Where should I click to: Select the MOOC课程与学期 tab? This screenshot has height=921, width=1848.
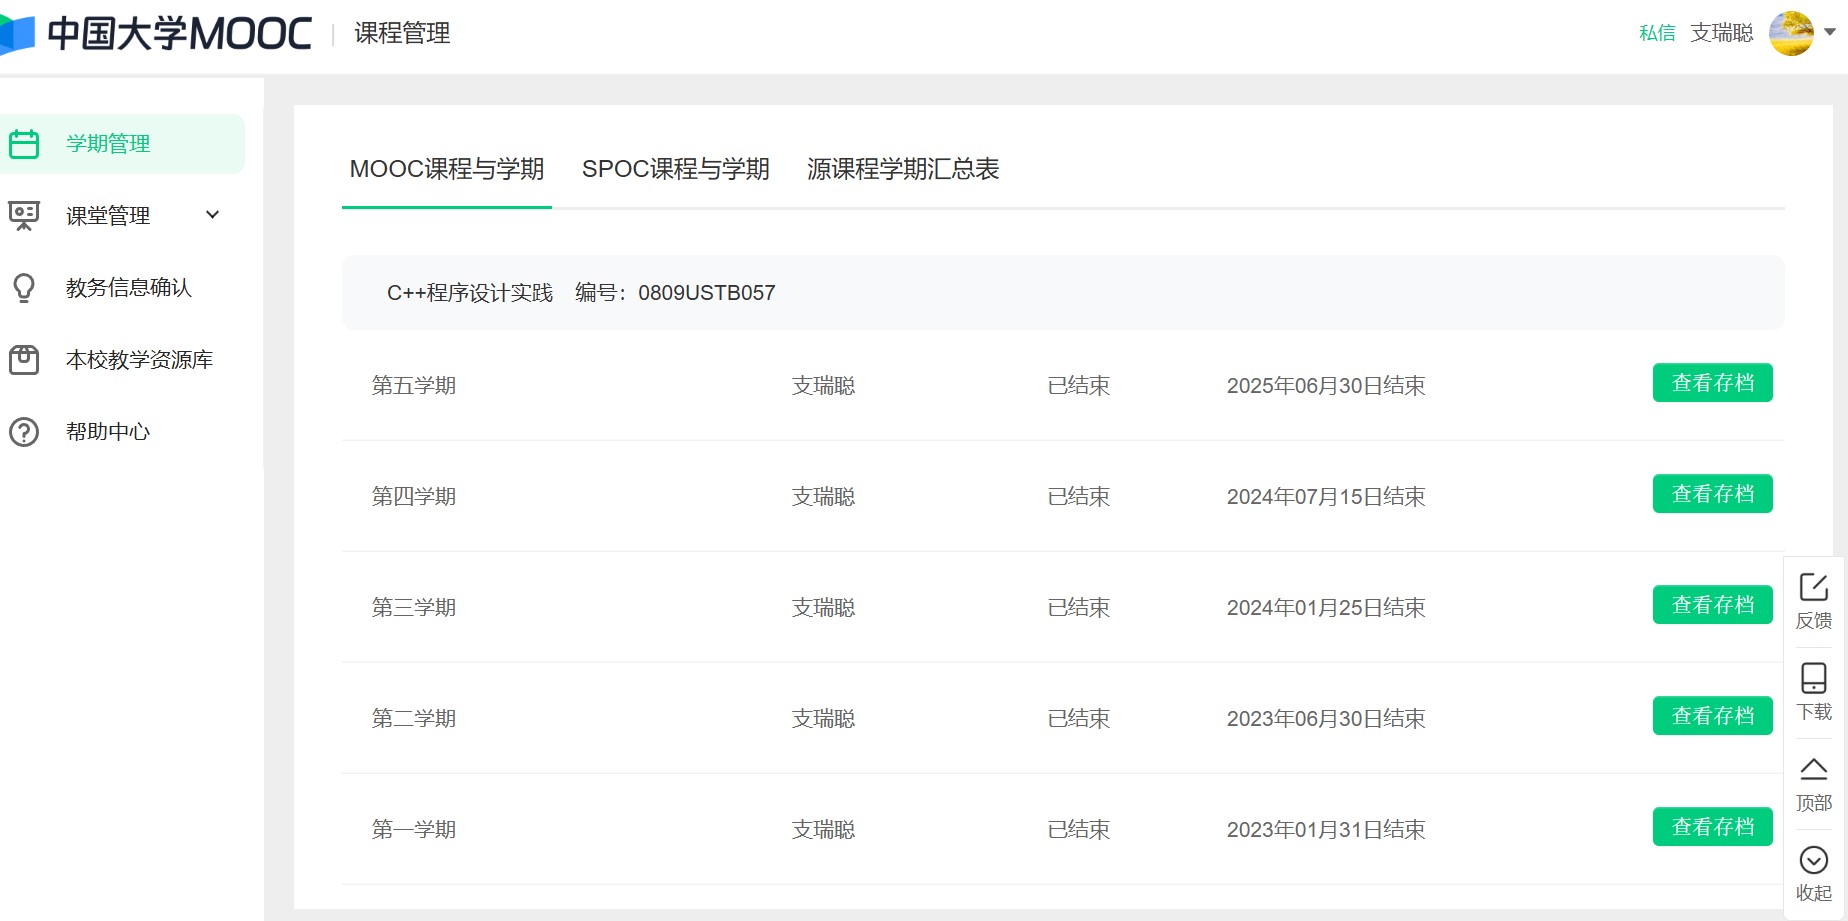(x=447, y=169)
